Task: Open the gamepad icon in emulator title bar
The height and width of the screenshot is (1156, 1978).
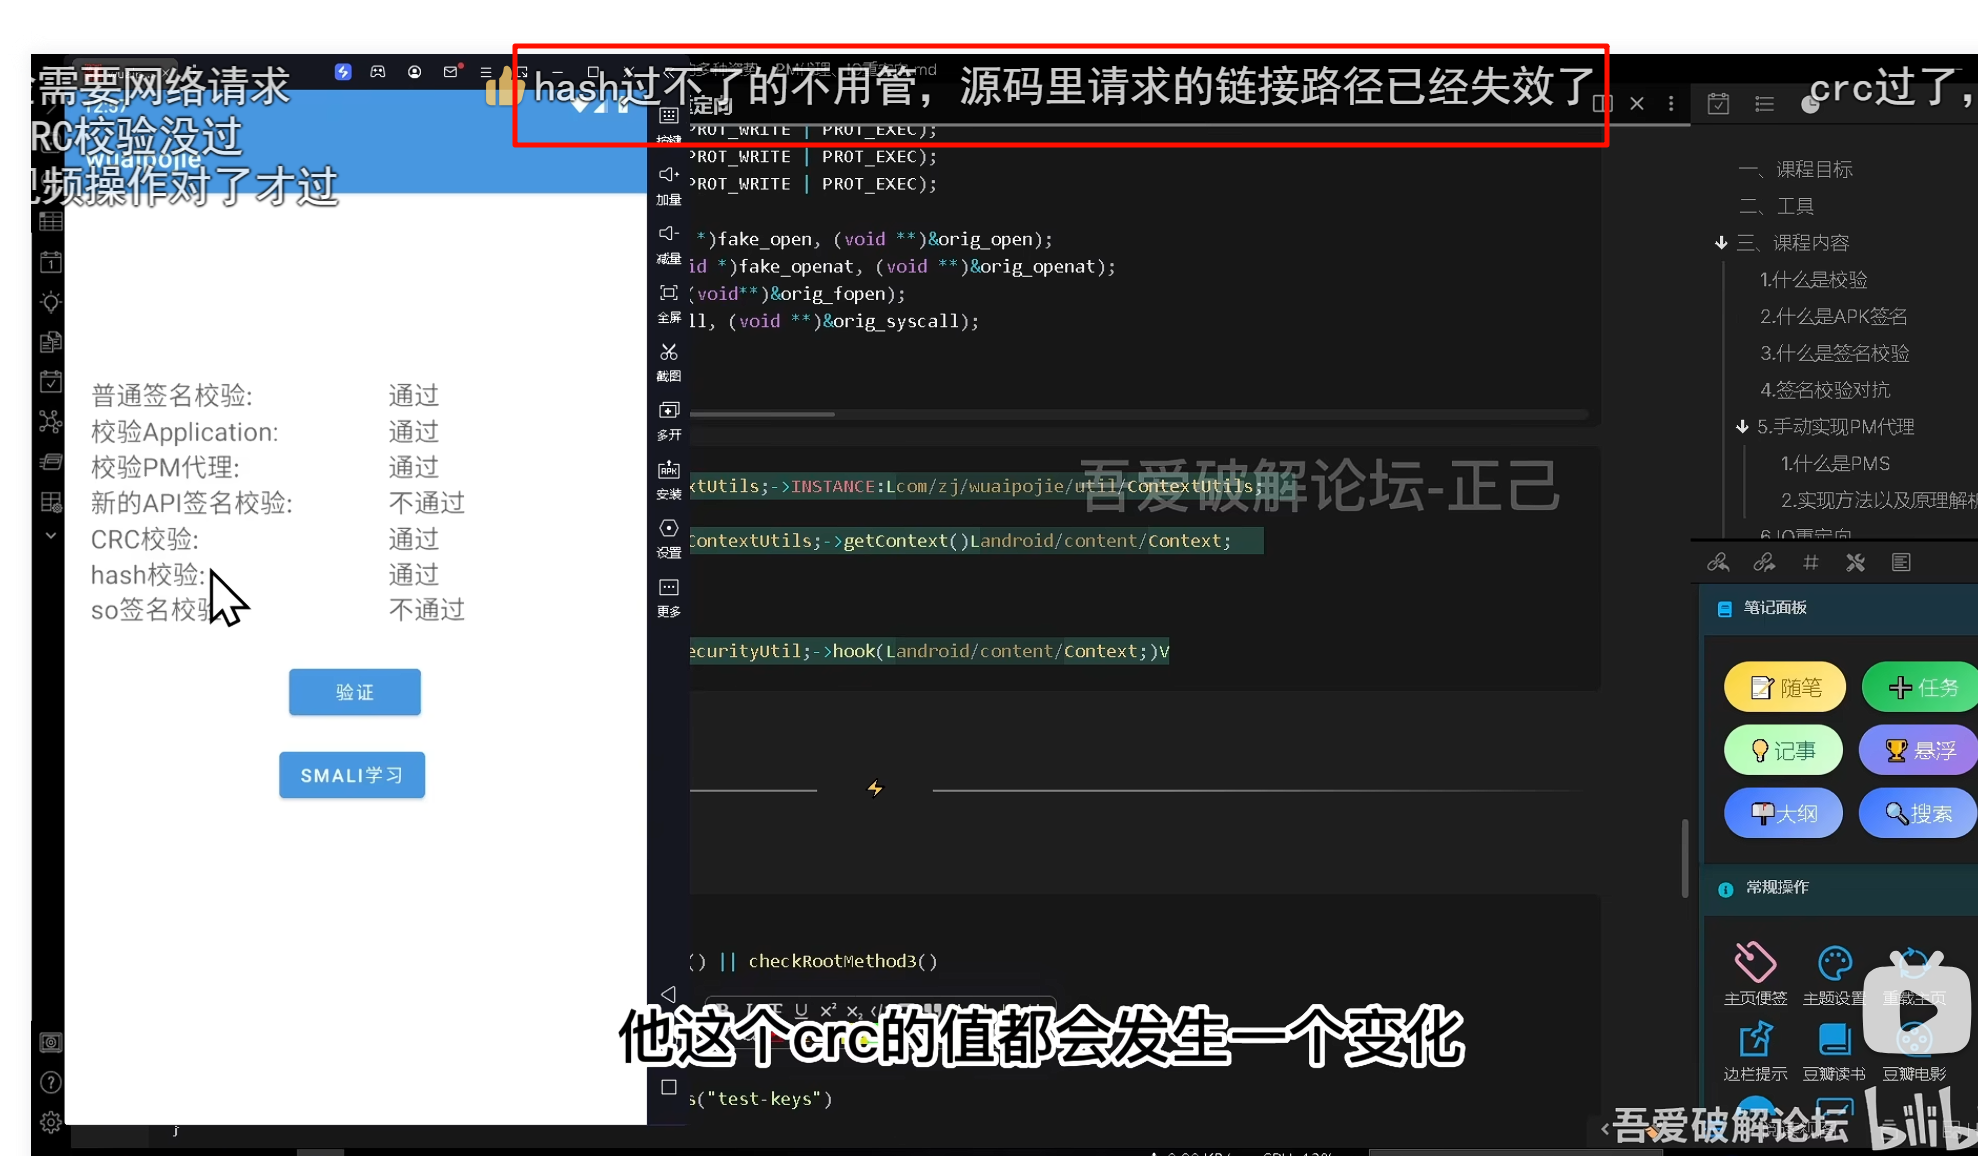Action: pyautogui.click(x=378, y=72)
